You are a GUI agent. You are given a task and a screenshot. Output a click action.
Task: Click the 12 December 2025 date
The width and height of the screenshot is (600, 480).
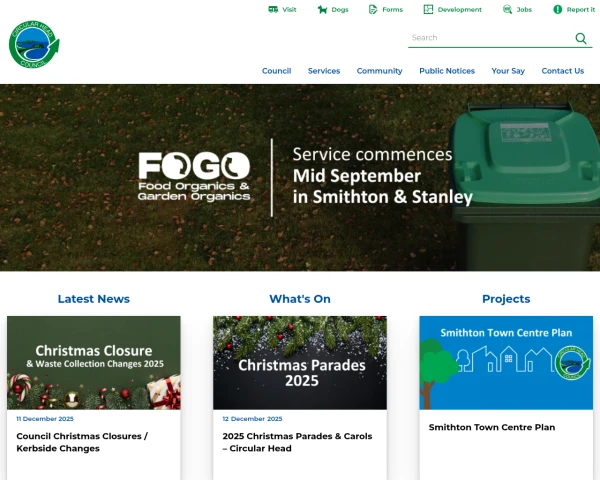click(252, 419)
